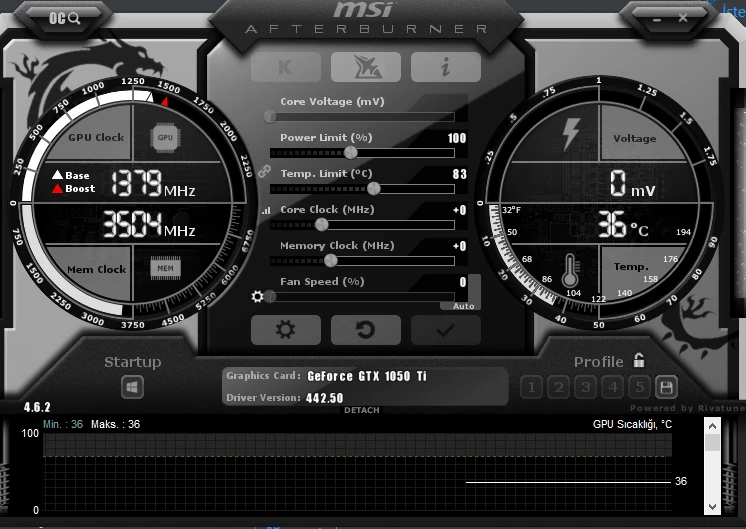Select profile slot 4
Screen dimensions: 746x529
[613, 387]
